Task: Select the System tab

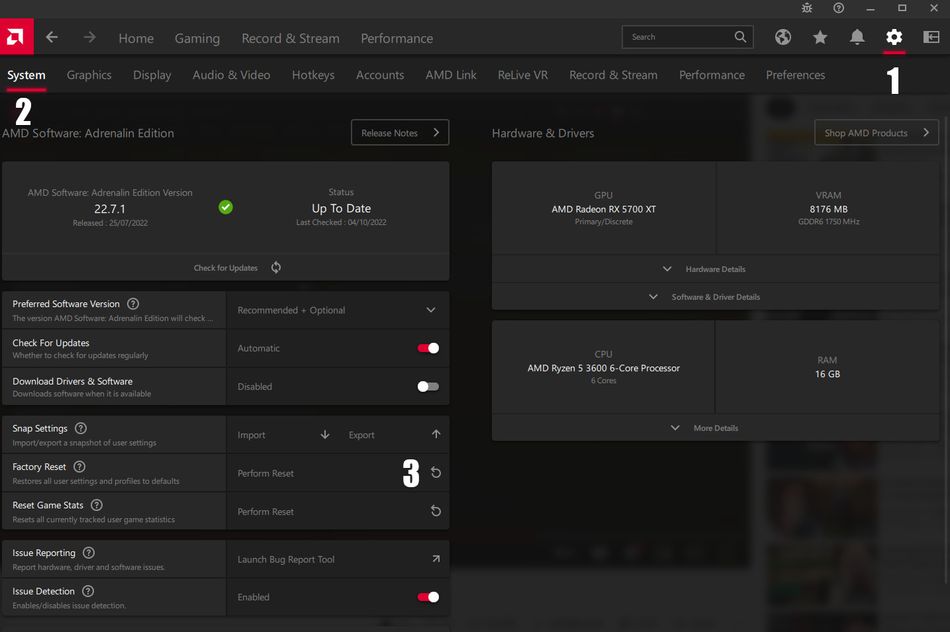Action: coord(26,75)
